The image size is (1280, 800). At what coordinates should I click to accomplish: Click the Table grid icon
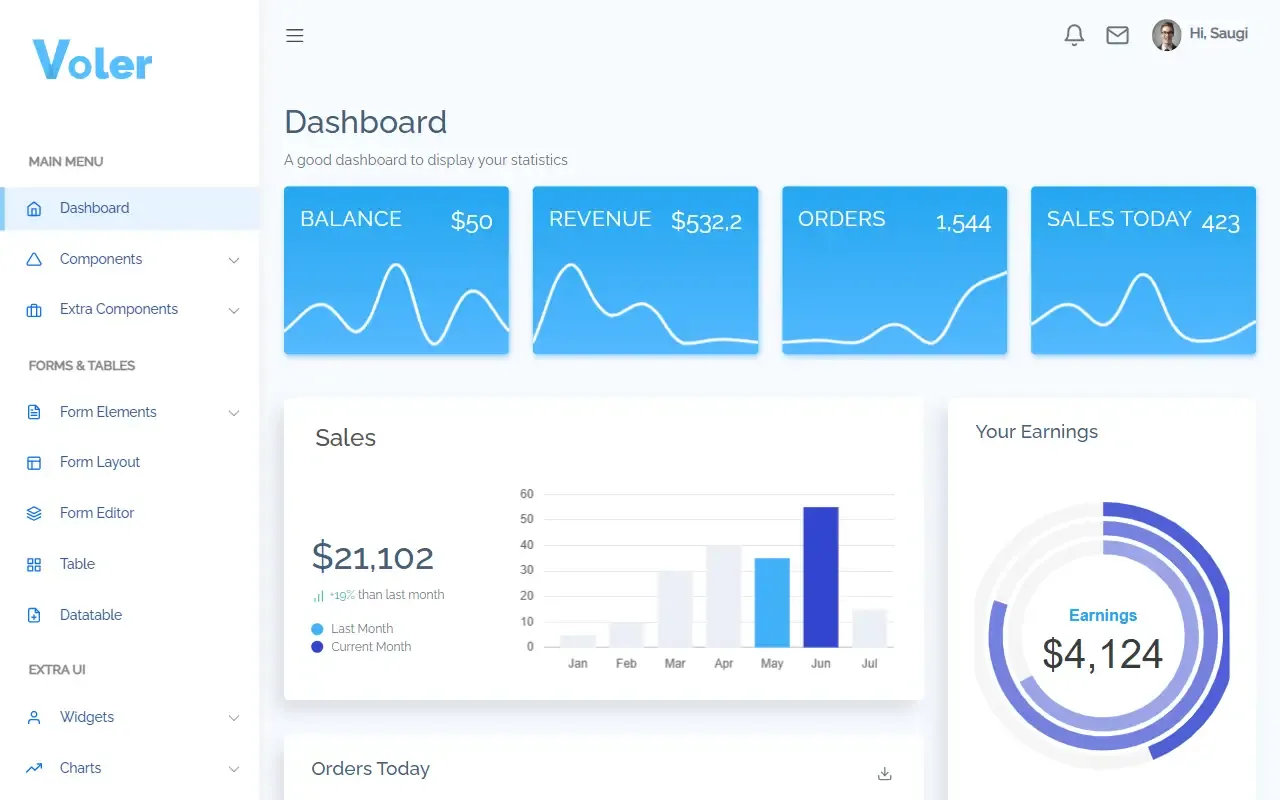[34, 565]
